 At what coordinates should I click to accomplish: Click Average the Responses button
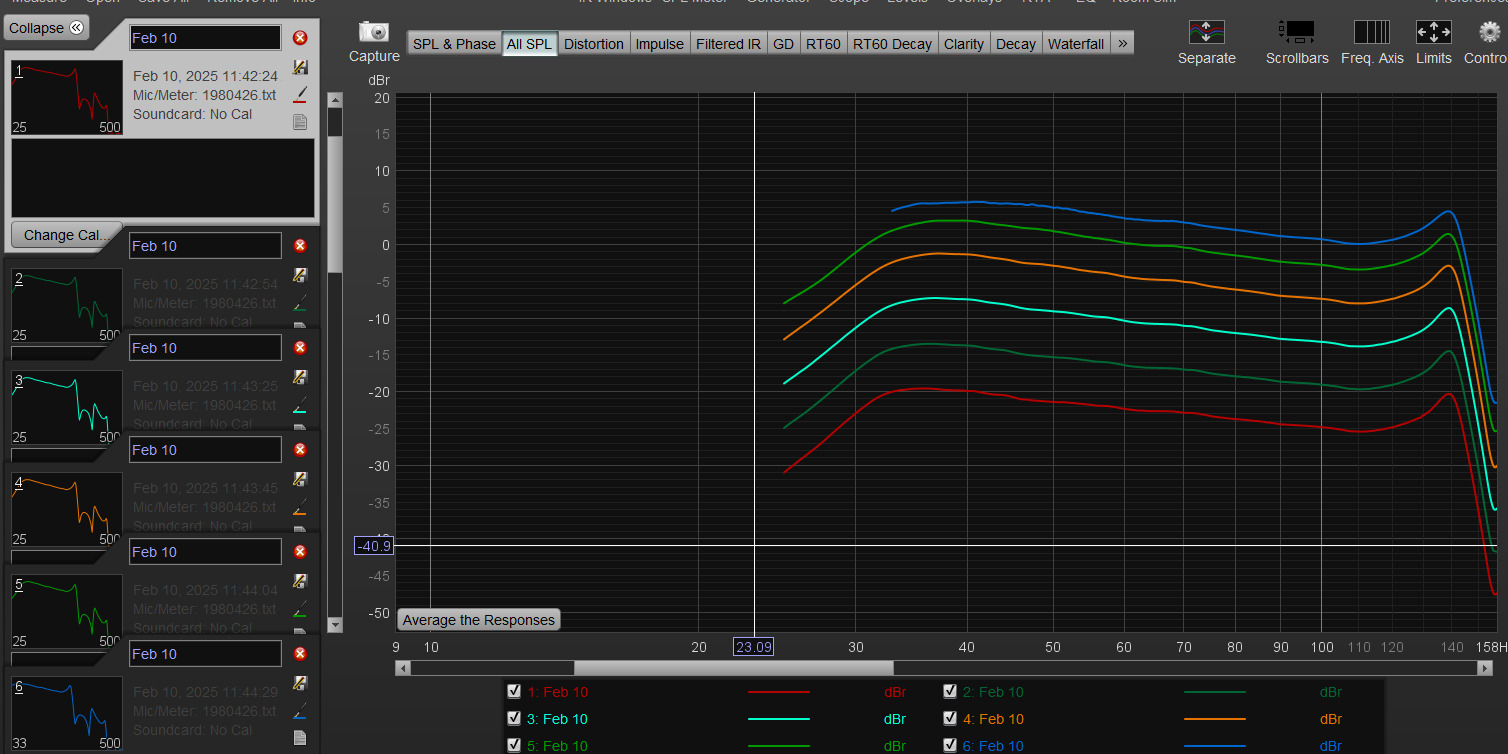pyautogui.click(x=478, y=620)
